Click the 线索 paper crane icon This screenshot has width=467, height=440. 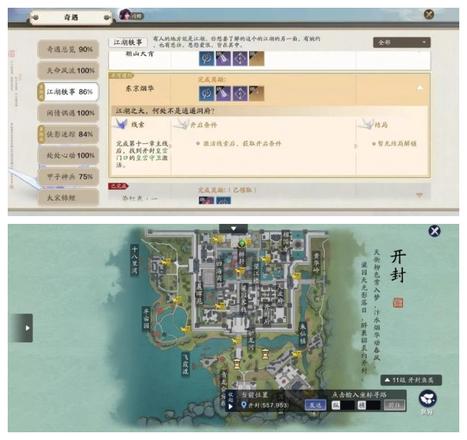tap(121, 124)
